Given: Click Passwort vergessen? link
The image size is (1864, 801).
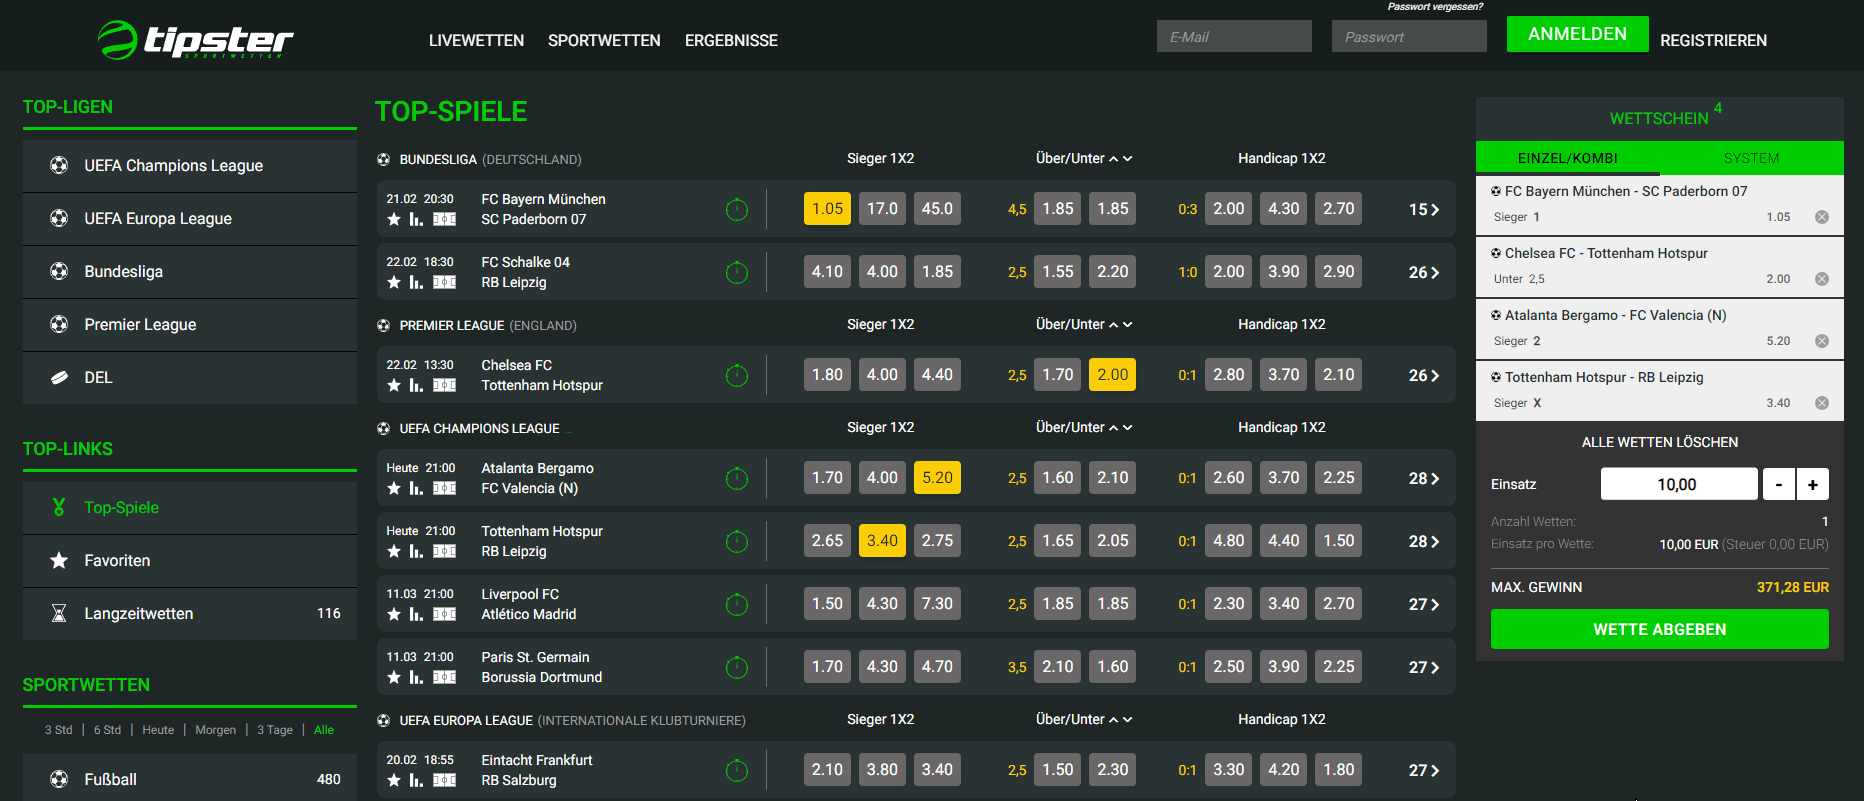Looking at the screenshot, I should tap(1435, 7).
